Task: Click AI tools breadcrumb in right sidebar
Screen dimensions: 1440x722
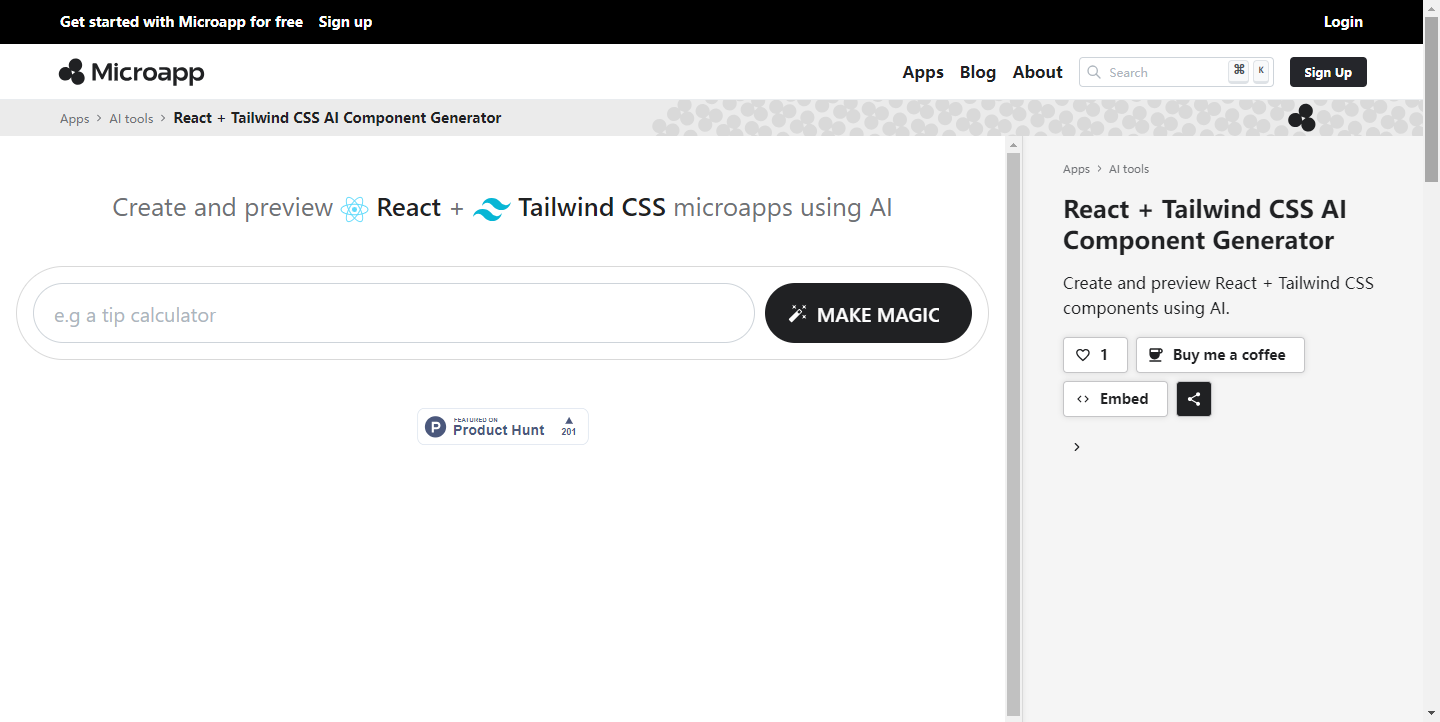Action: pyautogui.click(x=1129, y=169)
